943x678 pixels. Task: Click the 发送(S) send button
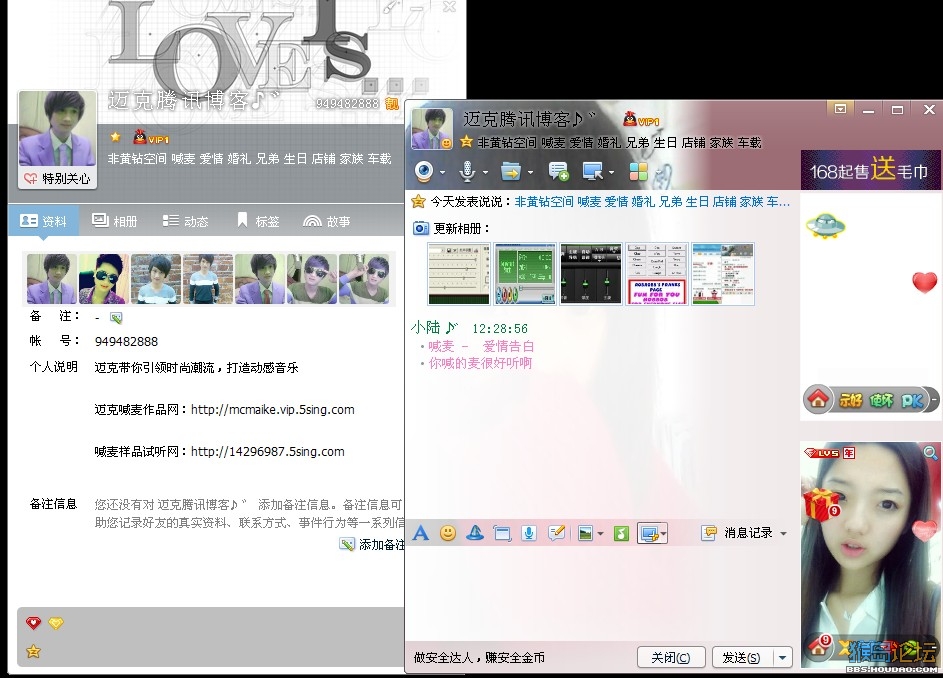click(741, 658)
